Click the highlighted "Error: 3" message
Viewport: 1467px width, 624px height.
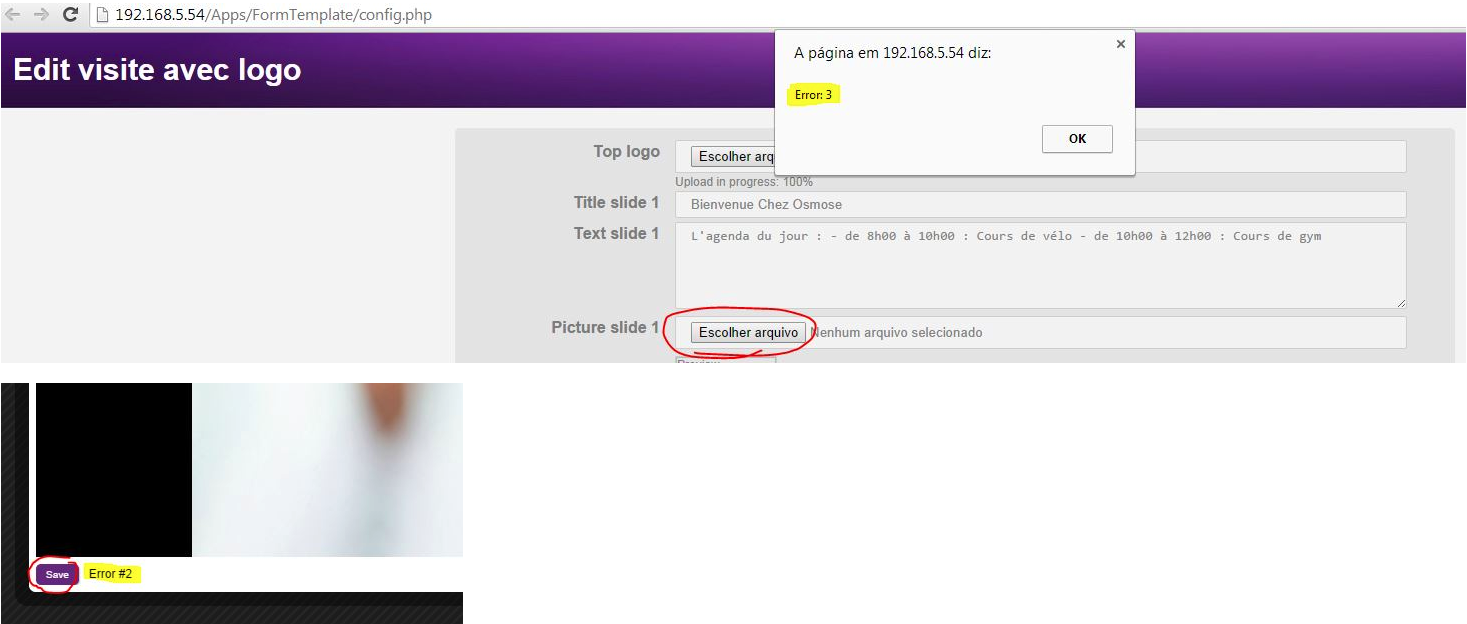click(x=813, y=95)
